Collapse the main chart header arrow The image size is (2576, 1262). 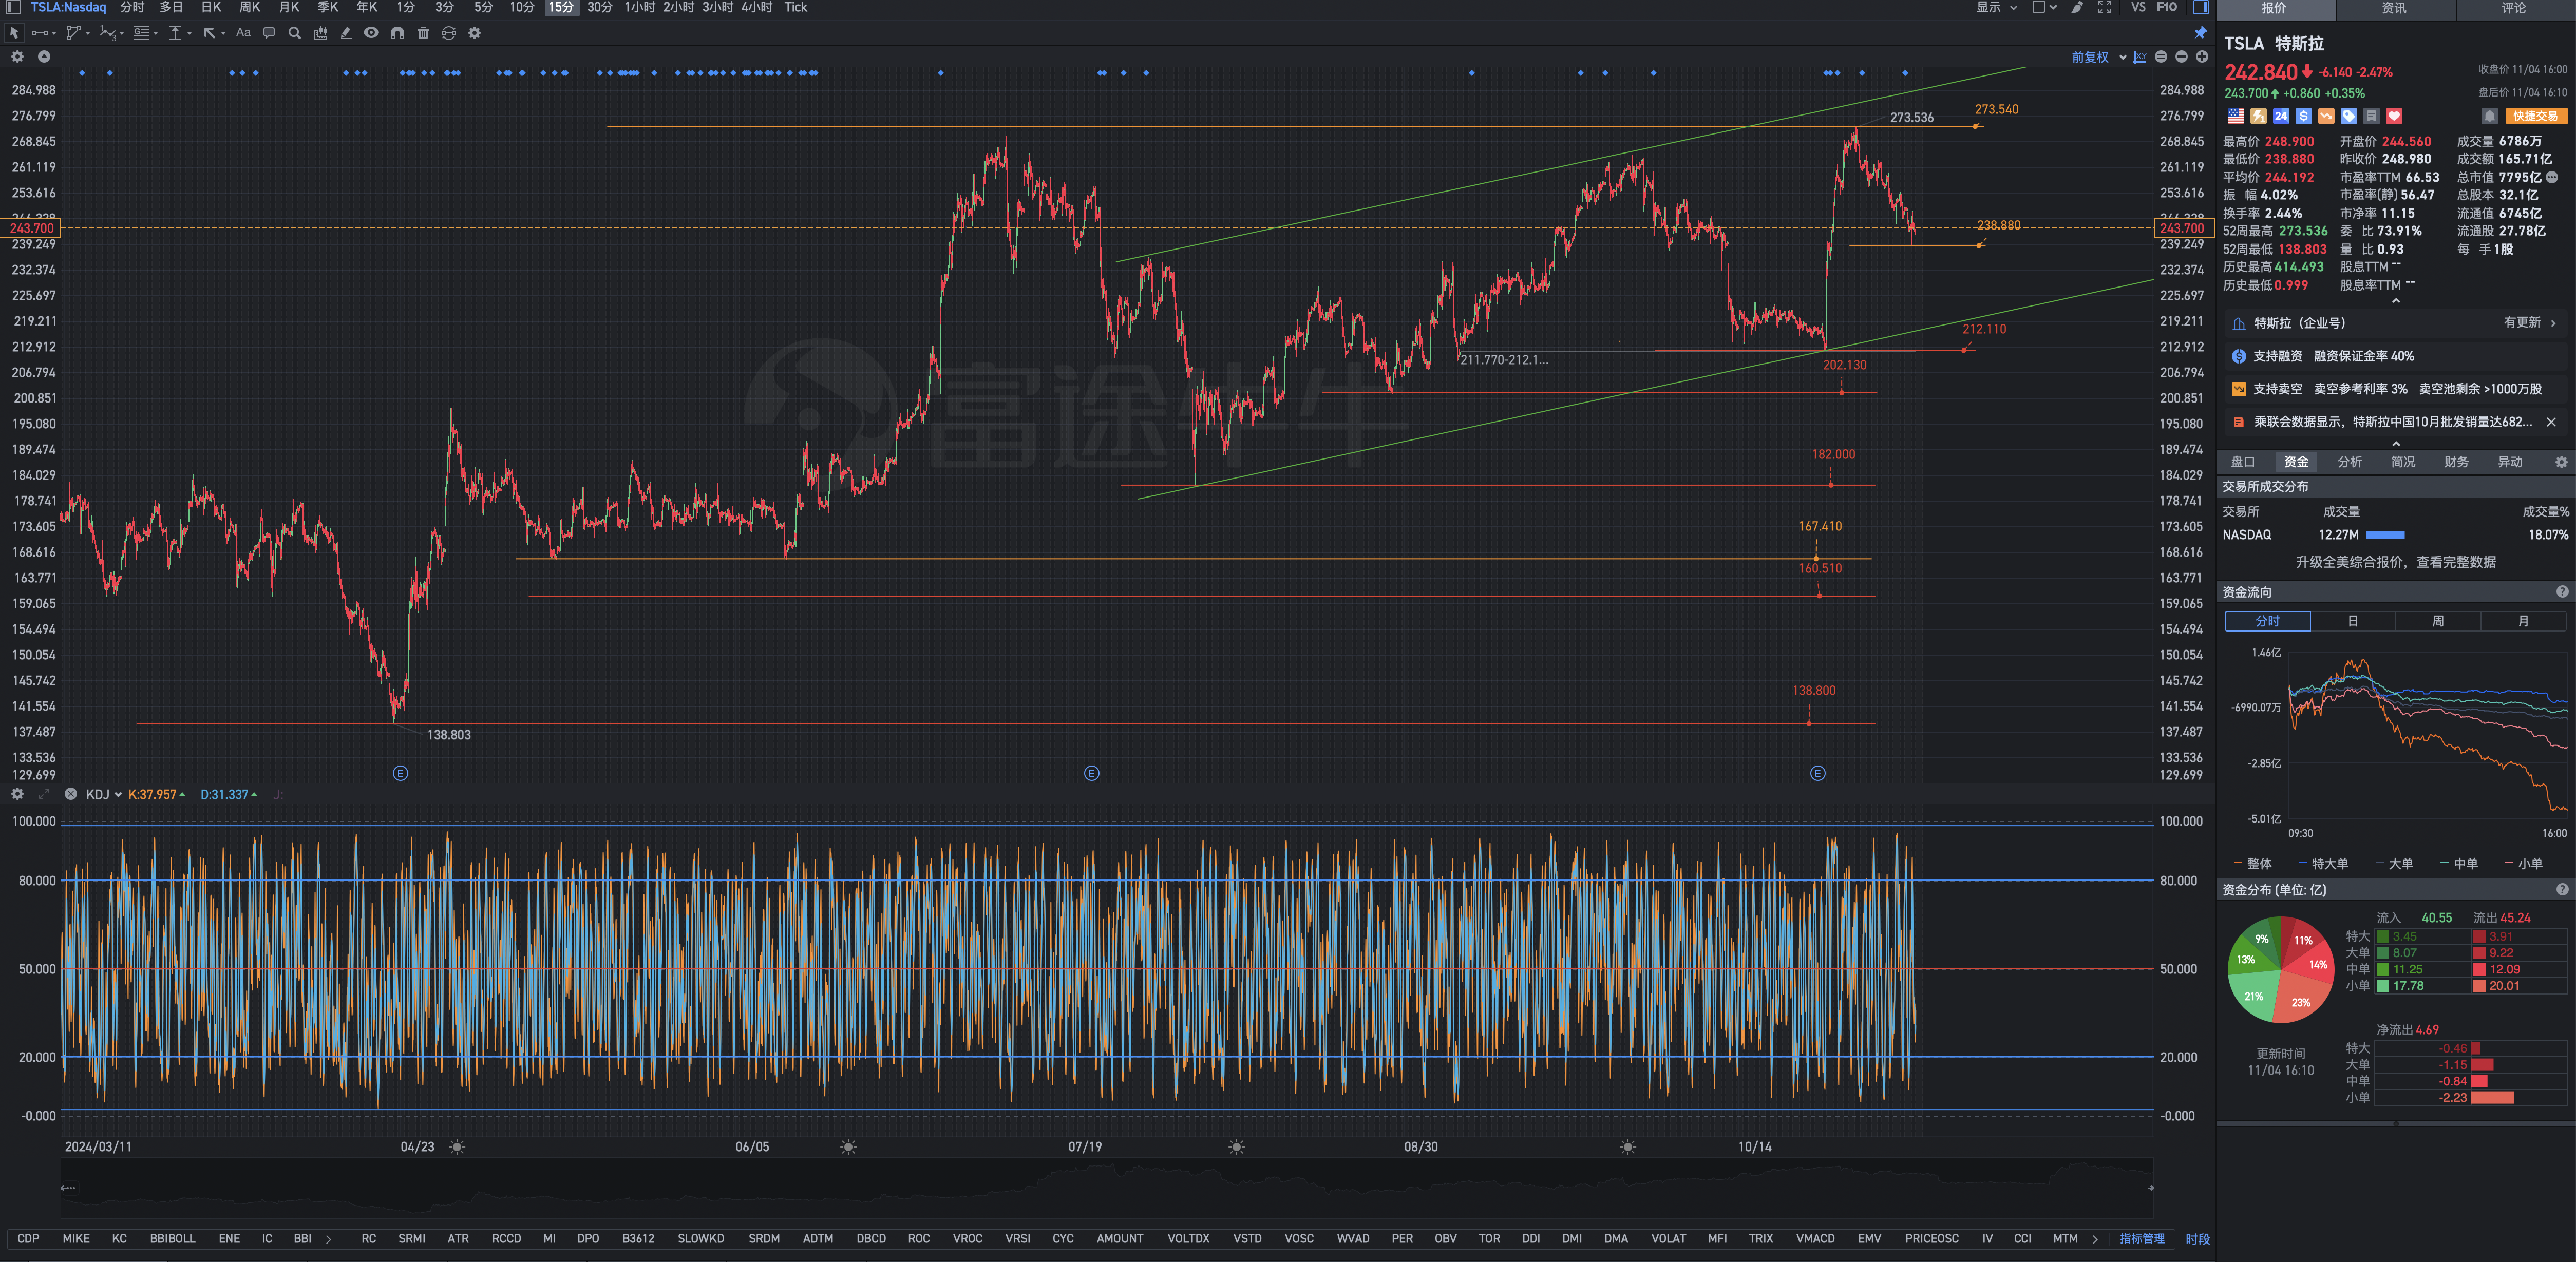pos(44,57)
